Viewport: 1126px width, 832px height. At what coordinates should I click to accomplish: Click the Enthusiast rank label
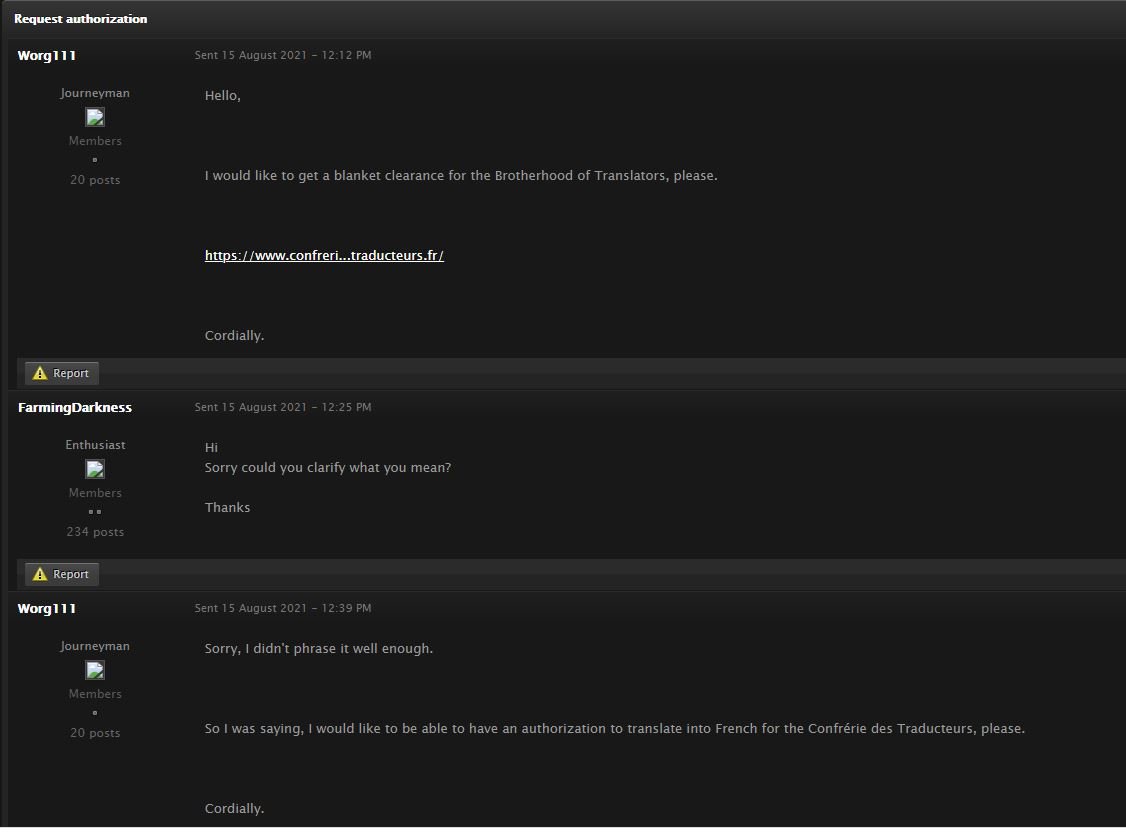pos(95,445)
